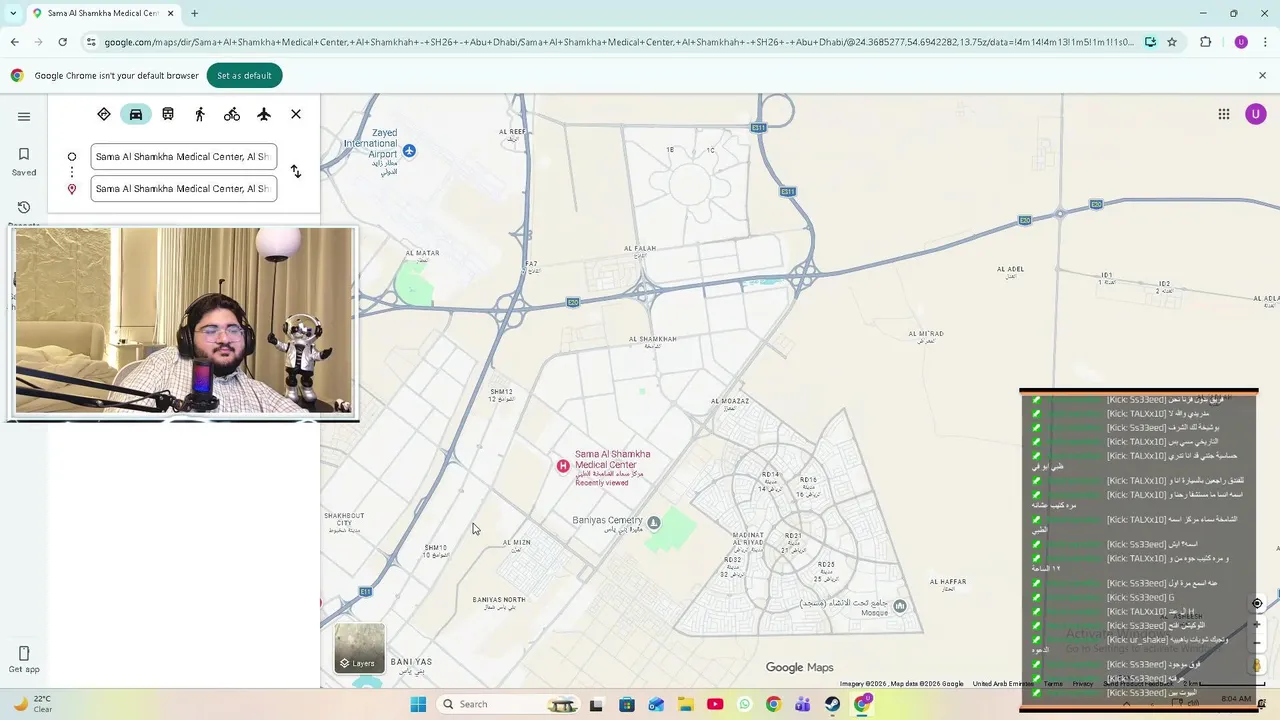Open the Terms link

[1053, 684]
